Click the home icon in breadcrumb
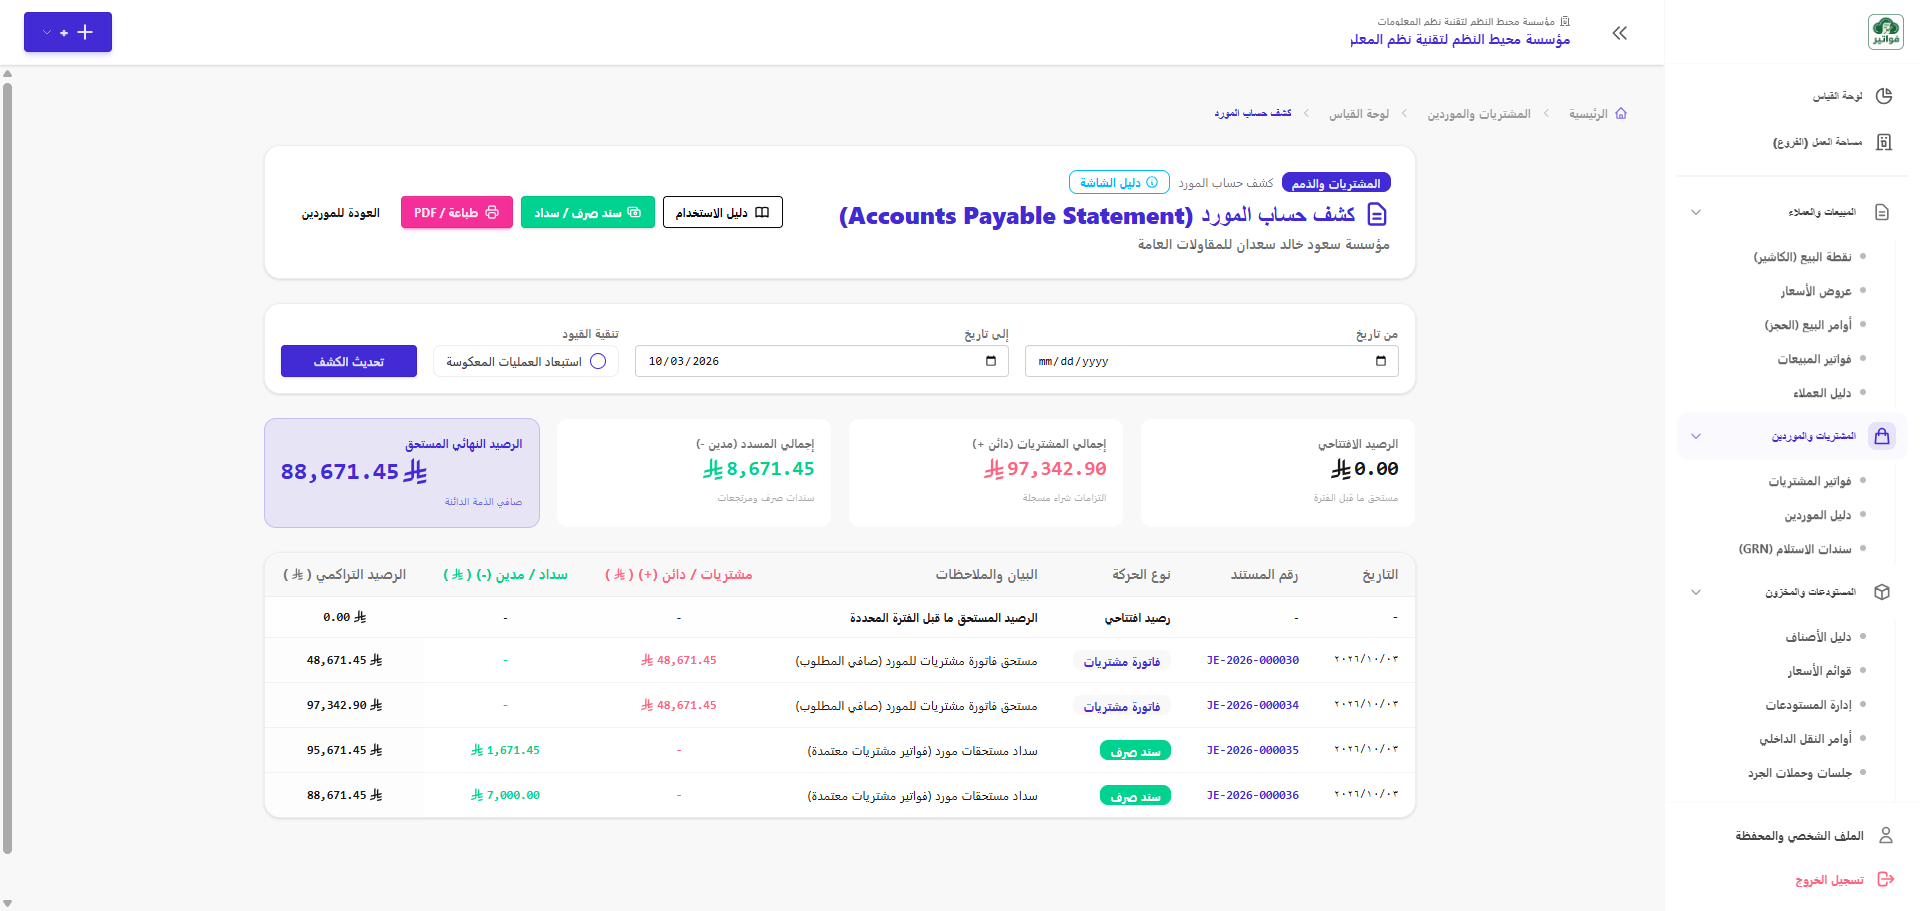Viewport: 1920px width, 911px height. tap(1621, 114)
